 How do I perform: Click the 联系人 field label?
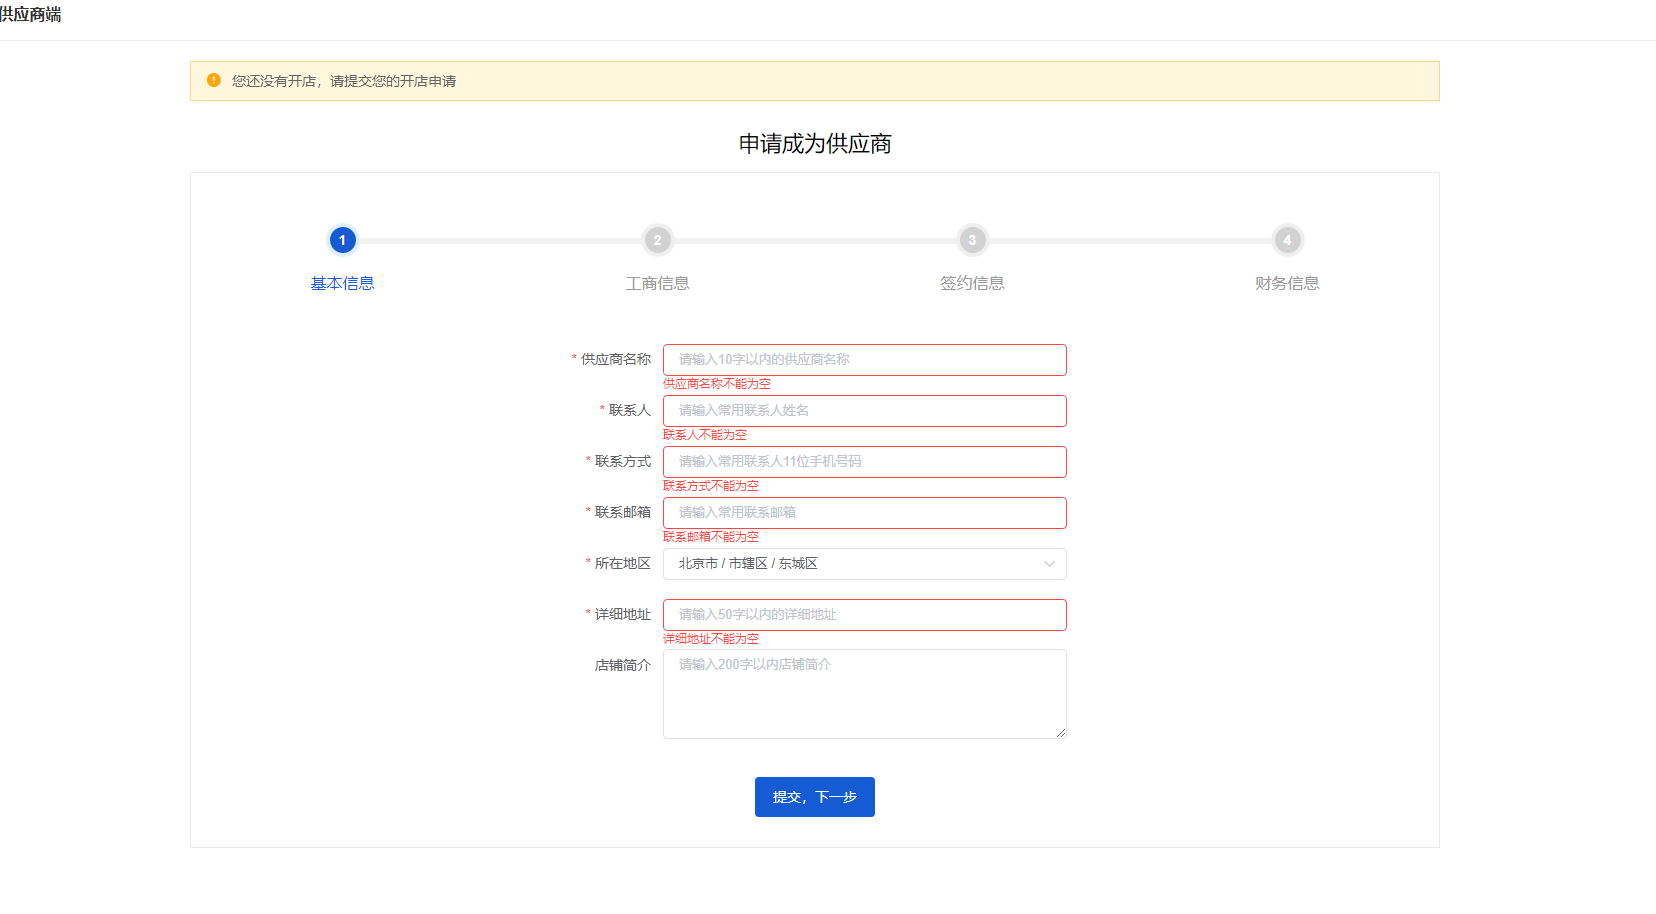[x=630, y=410]
